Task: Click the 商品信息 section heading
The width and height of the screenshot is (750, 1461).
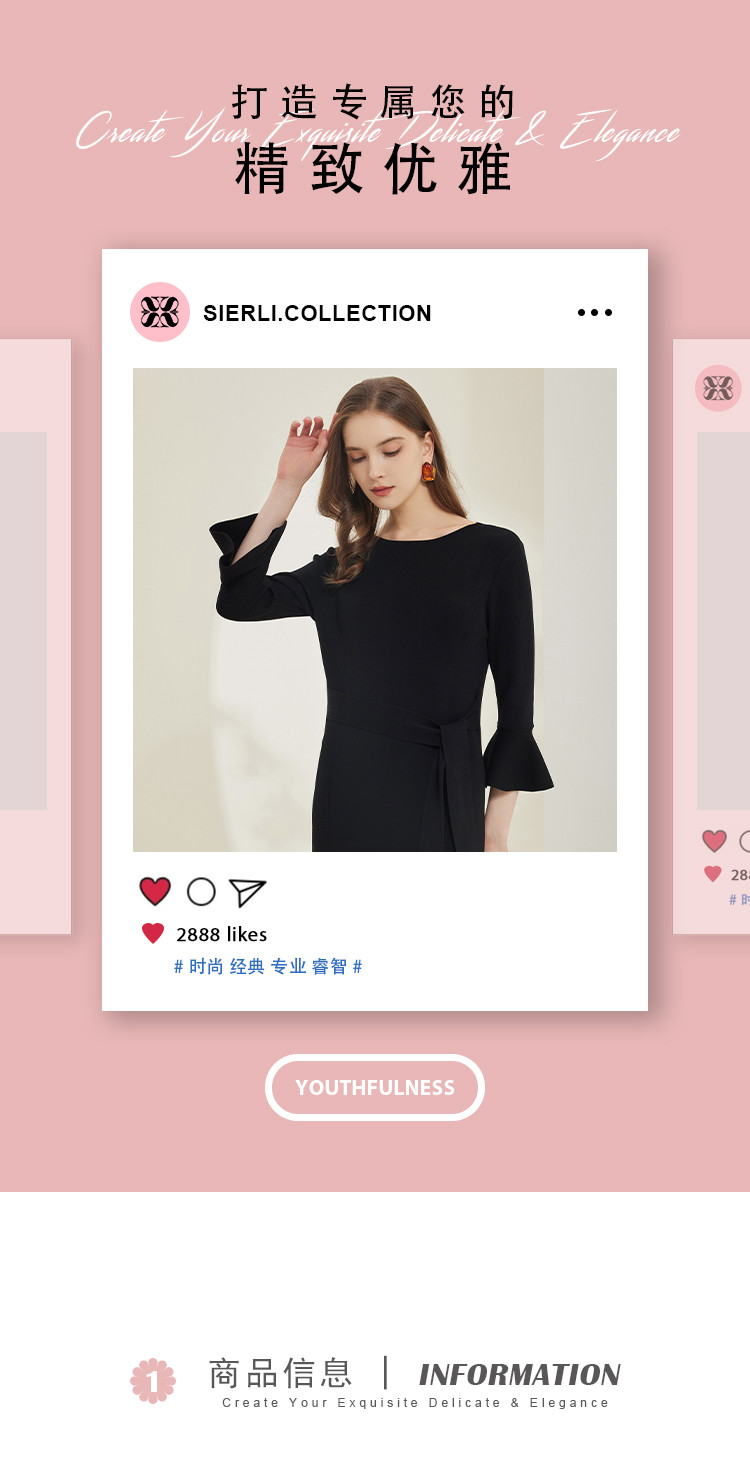Action: (x=280, y=1373)
